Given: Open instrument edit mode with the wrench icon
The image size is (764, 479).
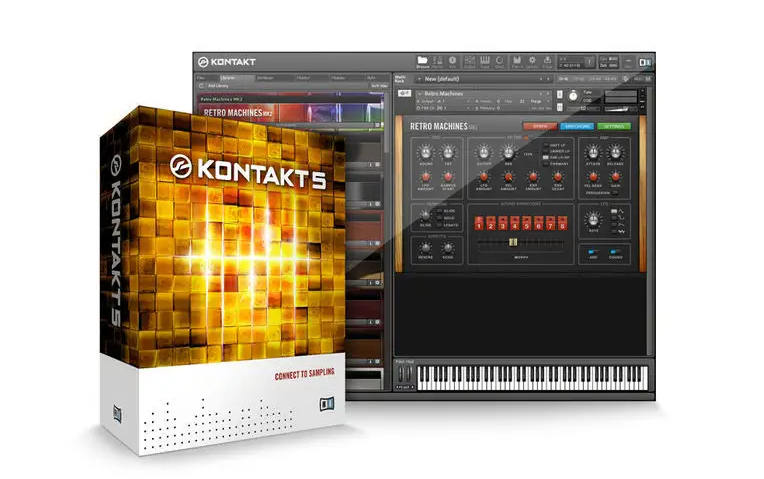Looking at the screenshot, I should (x=405, y=93).
